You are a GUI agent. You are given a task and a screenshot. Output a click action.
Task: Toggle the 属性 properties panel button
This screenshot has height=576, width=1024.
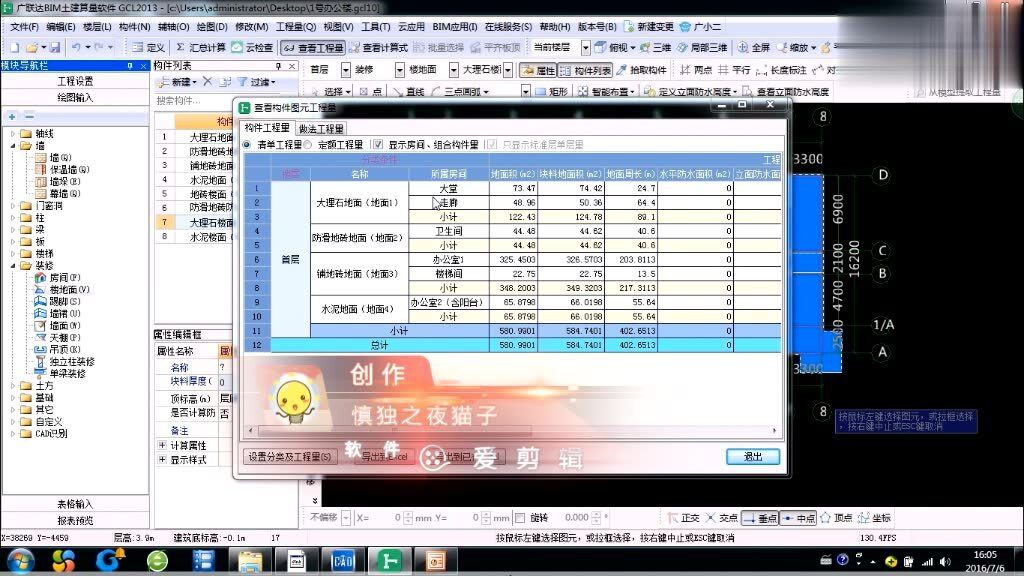coord(538,70)
